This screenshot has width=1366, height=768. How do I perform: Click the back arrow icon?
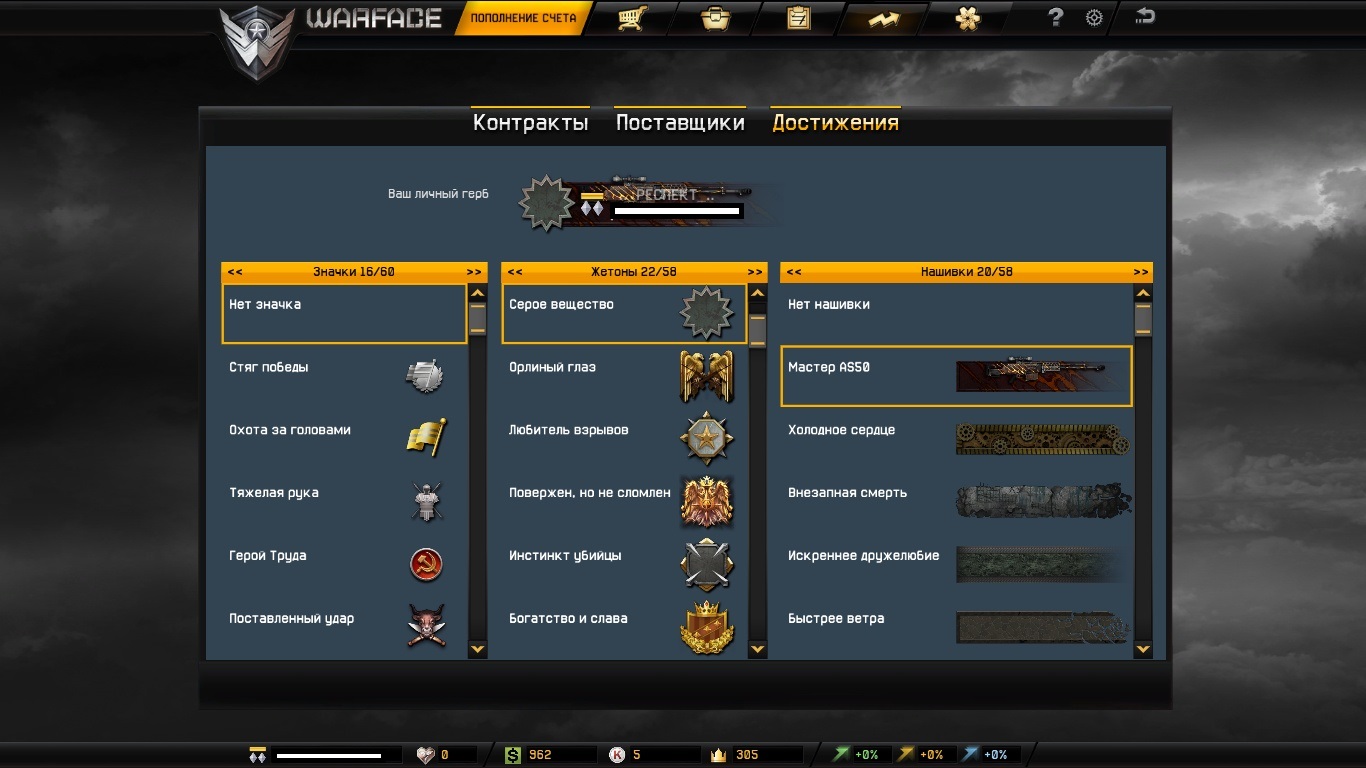[x=1146, y=15]
